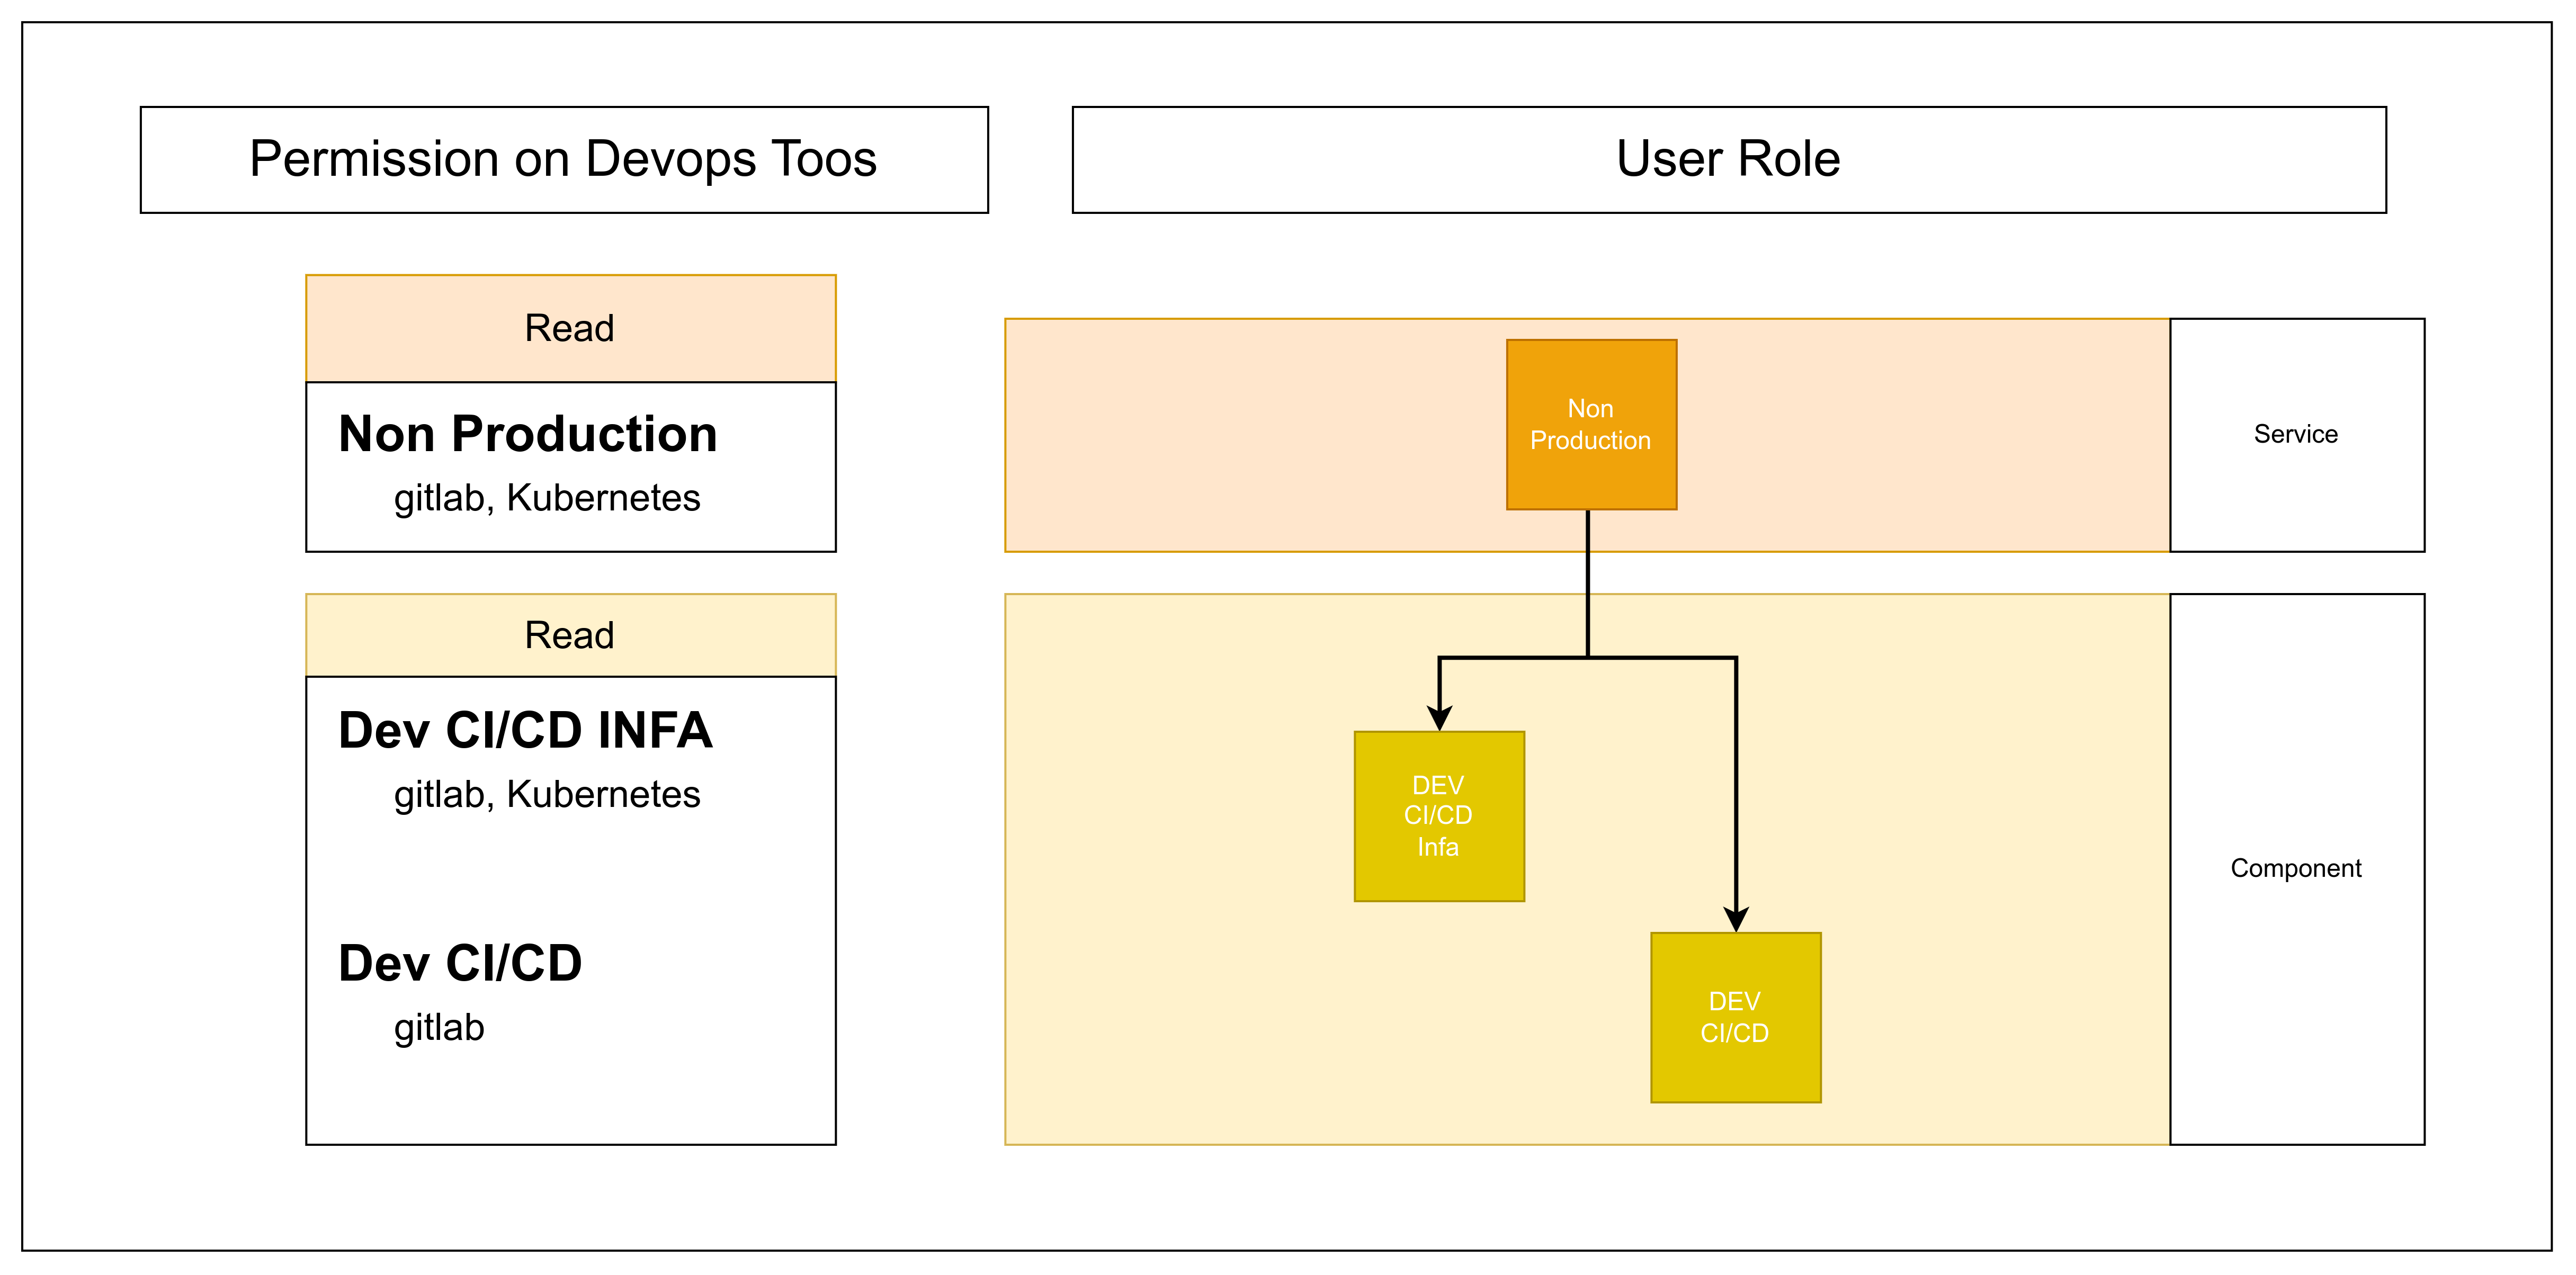Select the Component label box
The width and height of the screenshot is (2576, 1275).
tap(2297, 869)
